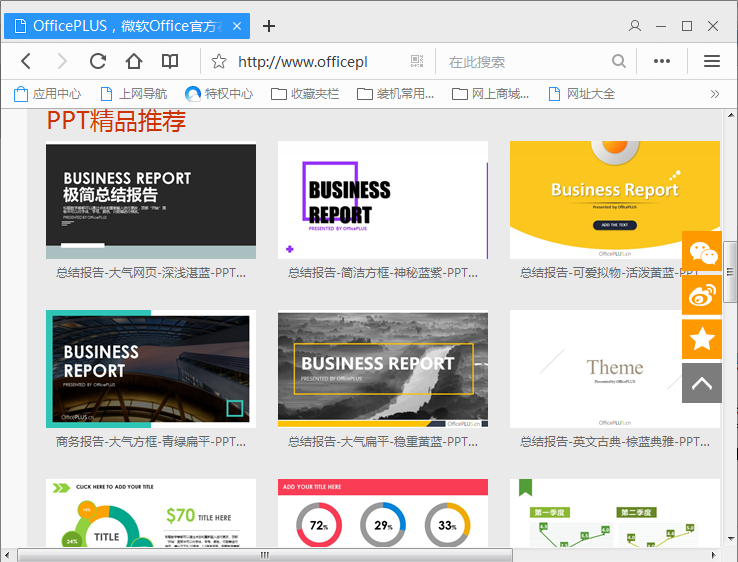
Task: Open the Theme classic template thumbnail
Action: (615, 369)
